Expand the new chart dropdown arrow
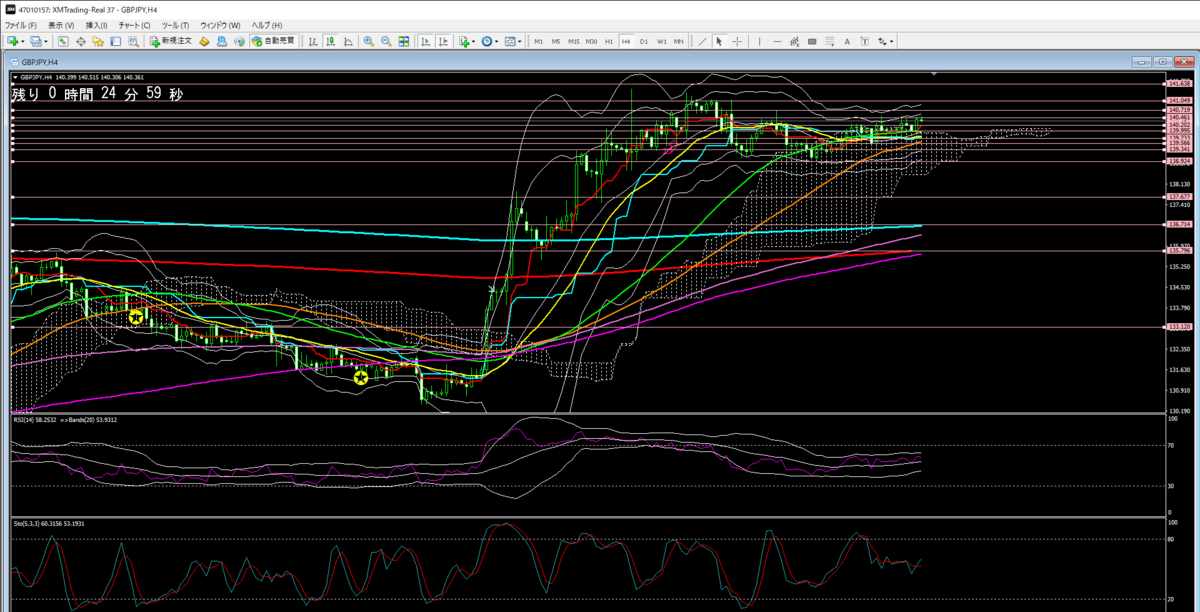1200x612 pixels. click(x=23, y=41)
